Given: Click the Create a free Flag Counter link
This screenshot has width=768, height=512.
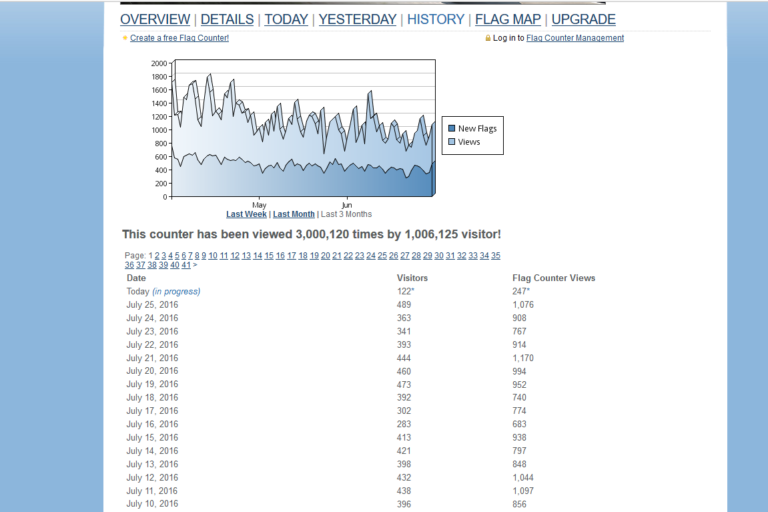Looking at the screenshot, I should click(x=179, y=38).
